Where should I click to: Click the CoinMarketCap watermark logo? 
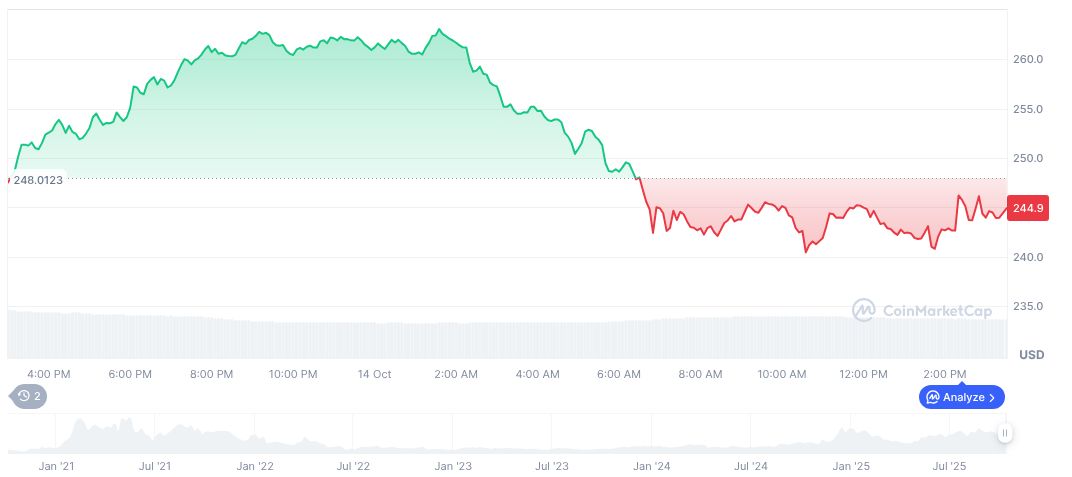click(x=921, y=311)
